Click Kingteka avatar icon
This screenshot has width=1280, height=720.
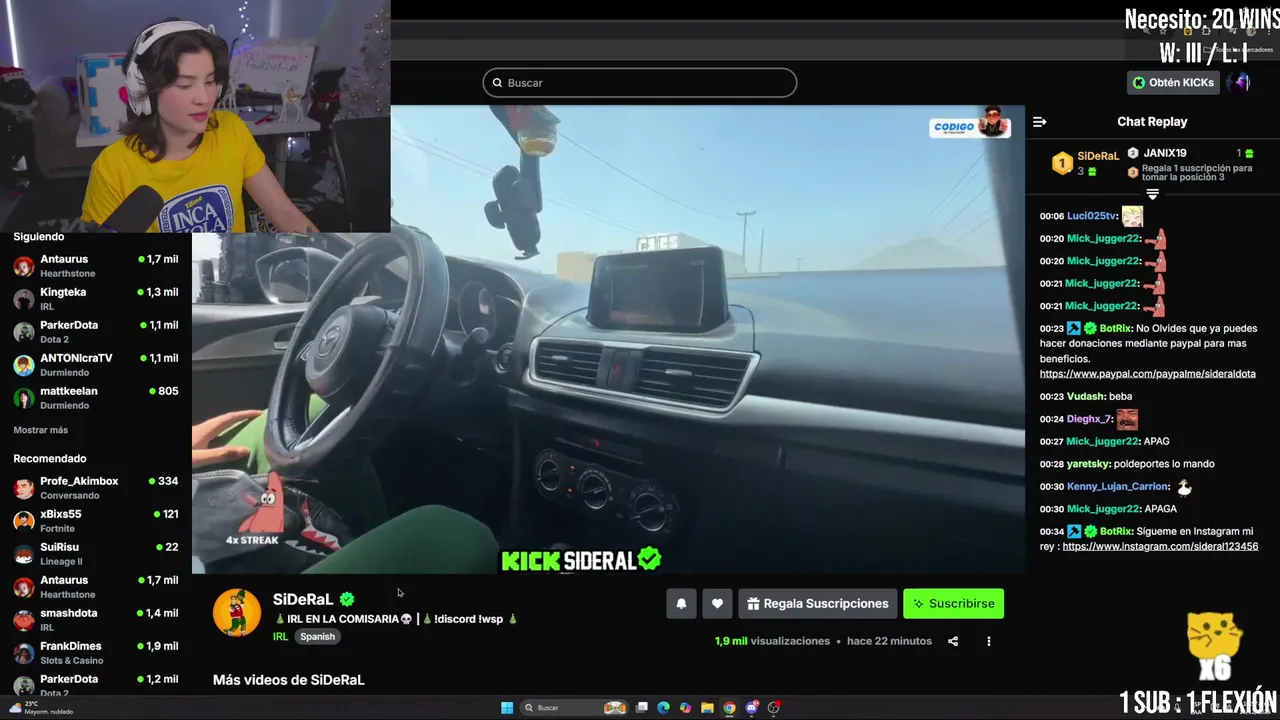pyautogui.click(x=24, y=299)
